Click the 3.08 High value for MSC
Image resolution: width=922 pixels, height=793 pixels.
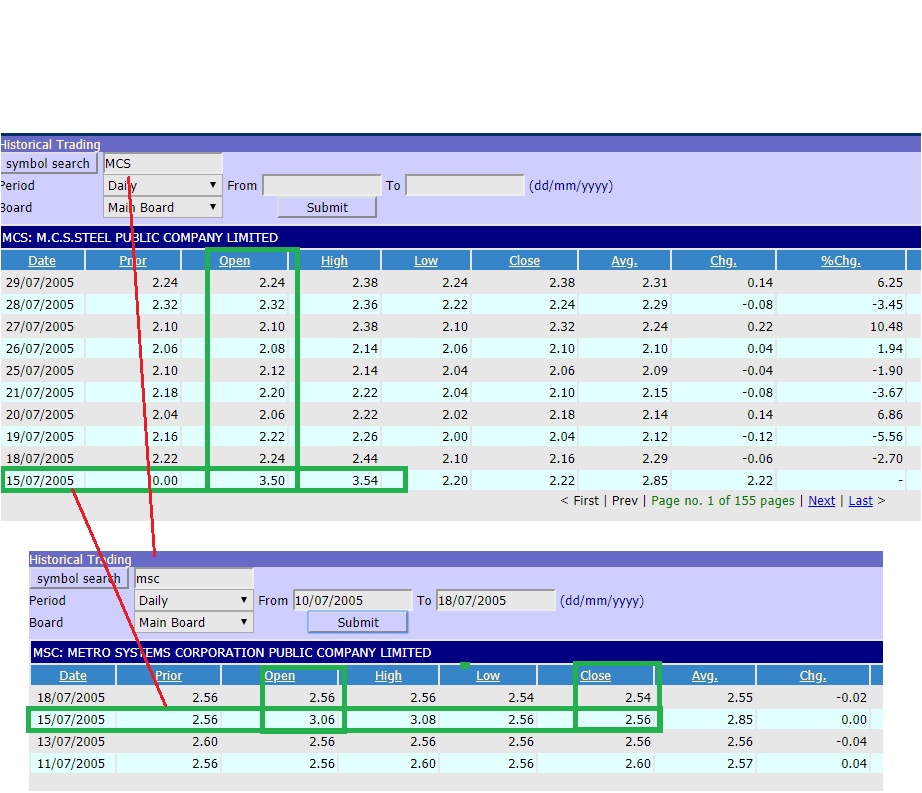423,720
